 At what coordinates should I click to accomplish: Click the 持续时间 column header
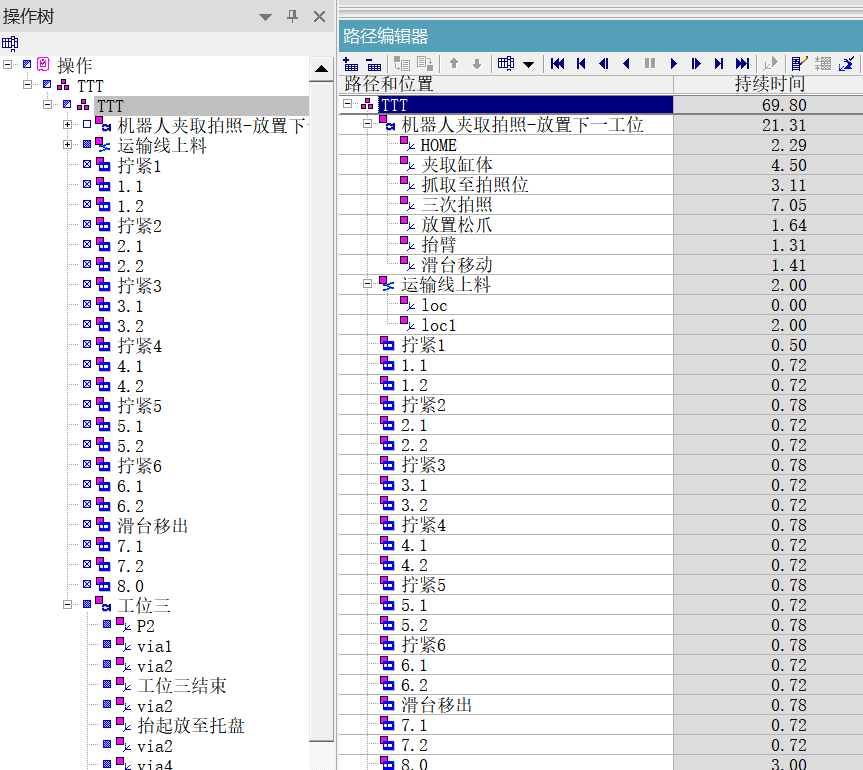769,85
